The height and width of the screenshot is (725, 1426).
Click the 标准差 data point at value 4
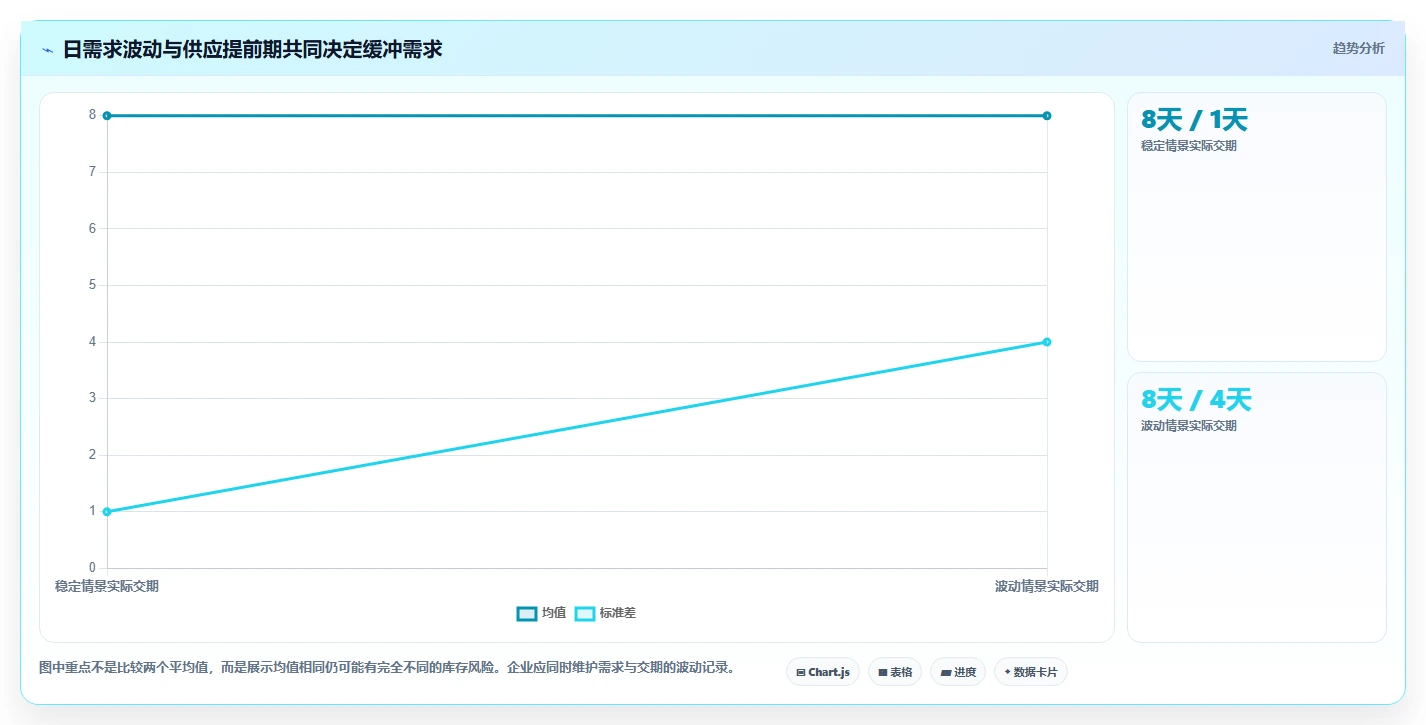pyautogui.click(x=1047, y=342)
